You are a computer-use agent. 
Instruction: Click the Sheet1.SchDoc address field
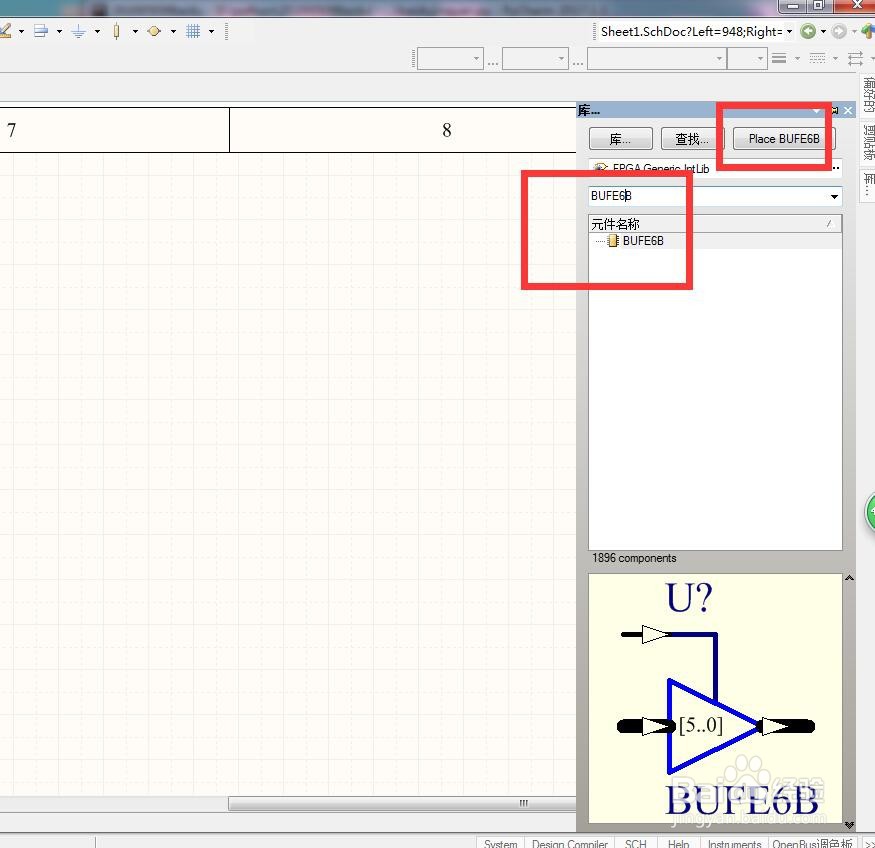click(x=691, y=31)
